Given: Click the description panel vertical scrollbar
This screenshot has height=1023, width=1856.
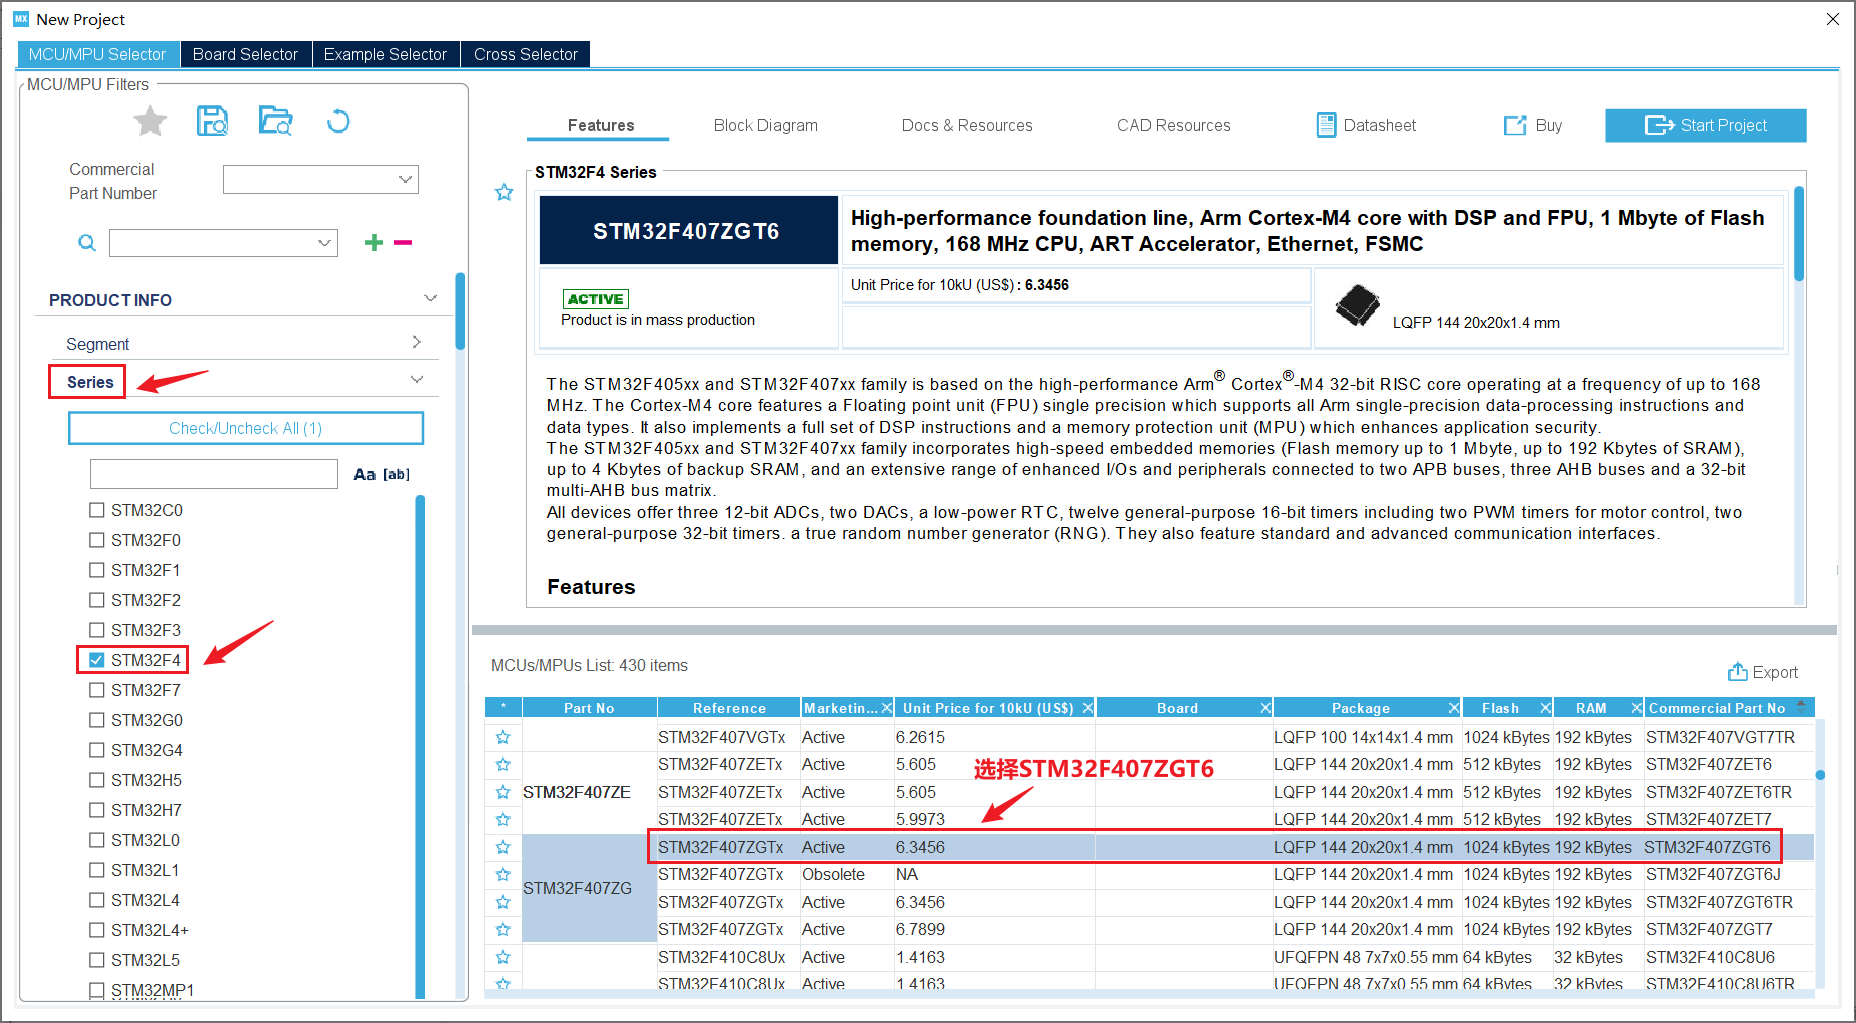Looking at the screenshot, I should coord(1799,234).
